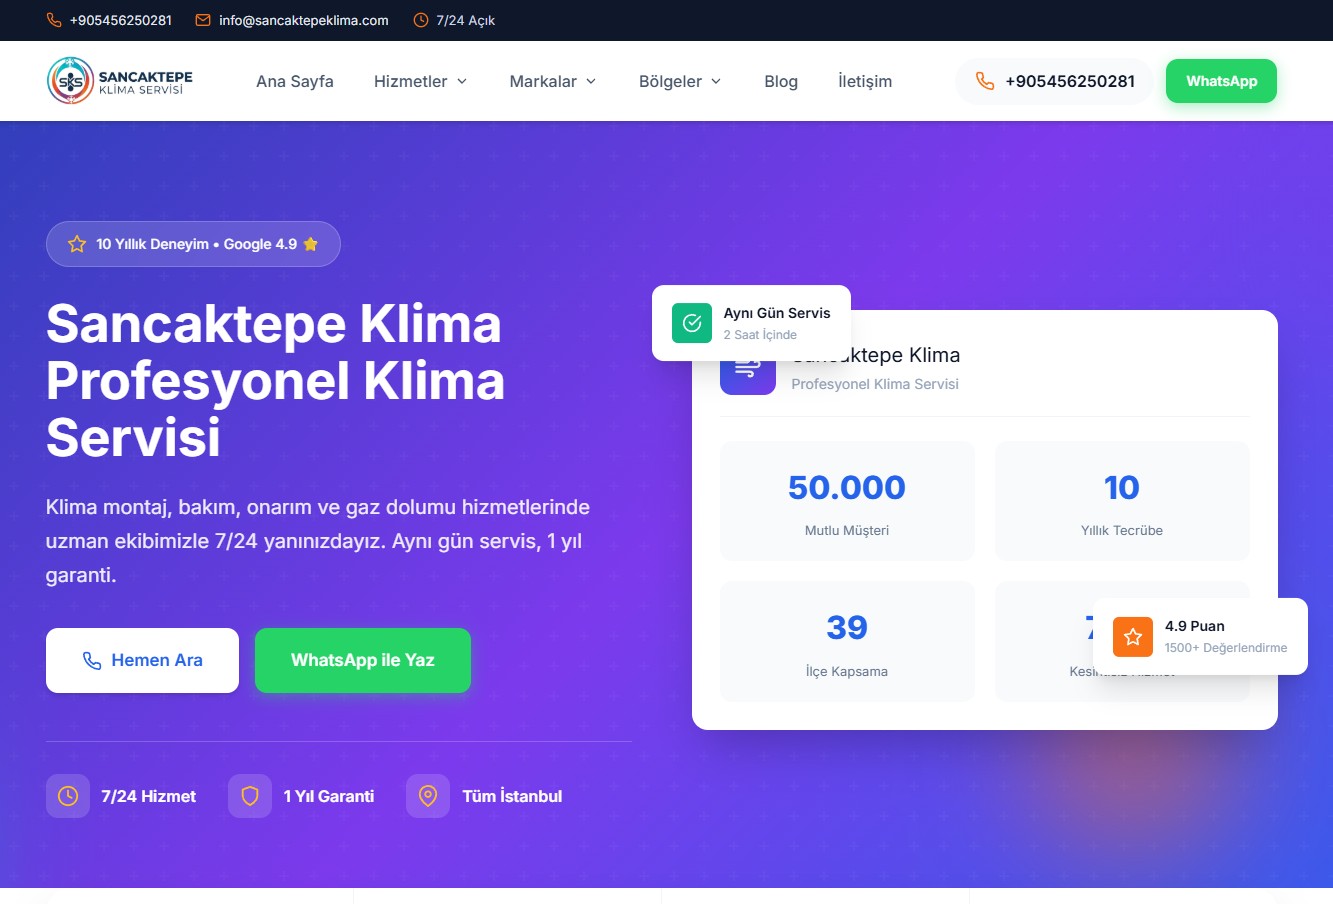Navigate to the Blog menu item
Viewport: 1333px width, 904px height.
pos(780,81)
